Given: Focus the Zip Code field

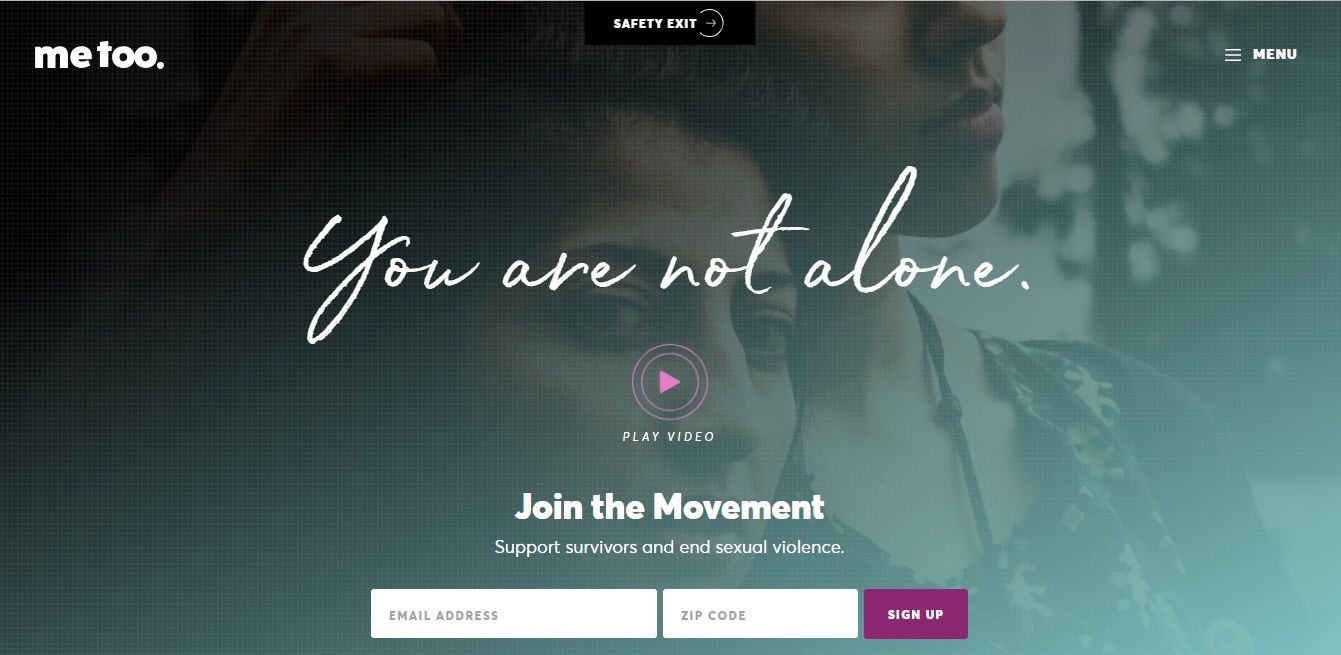Looking at the screenshot, I should coord(760,614).
